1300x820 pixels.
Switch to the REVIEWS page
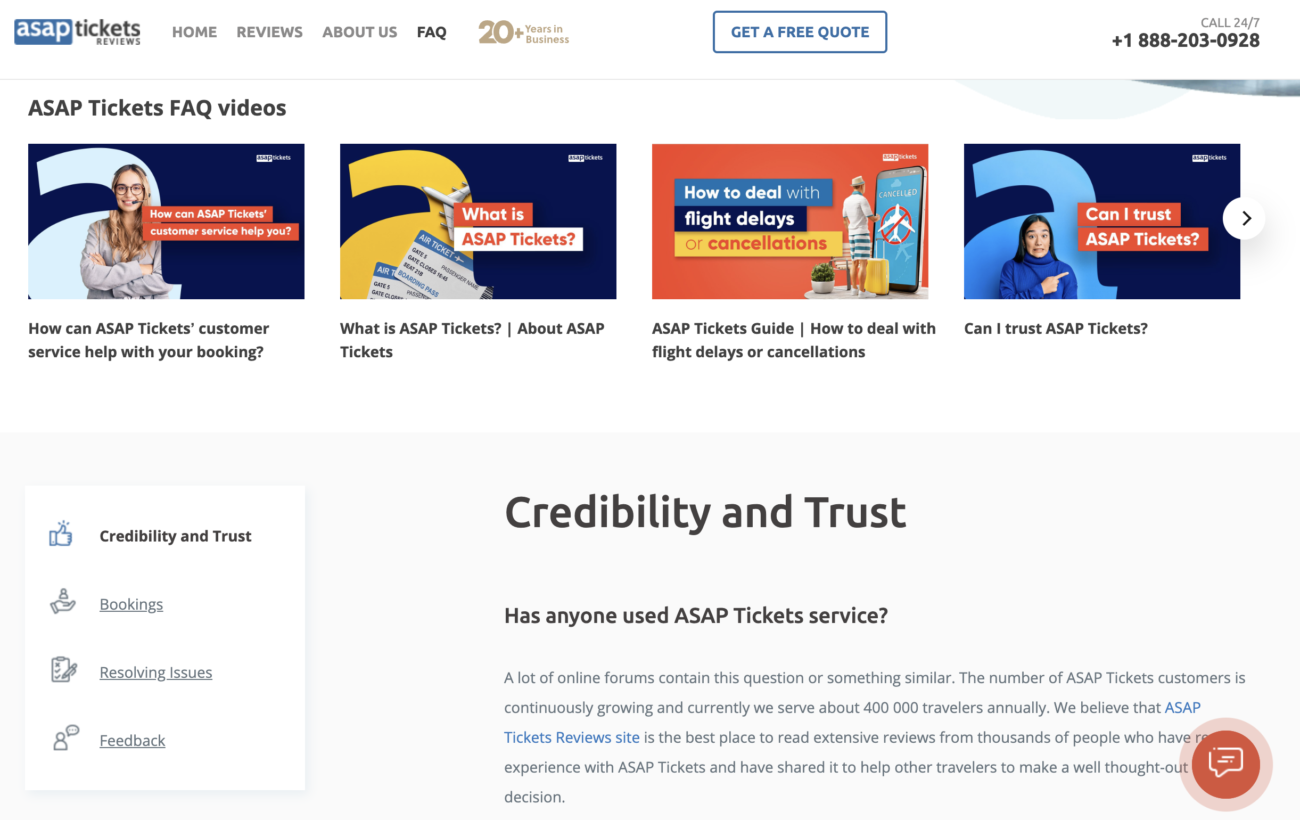[x=269, y=31]
